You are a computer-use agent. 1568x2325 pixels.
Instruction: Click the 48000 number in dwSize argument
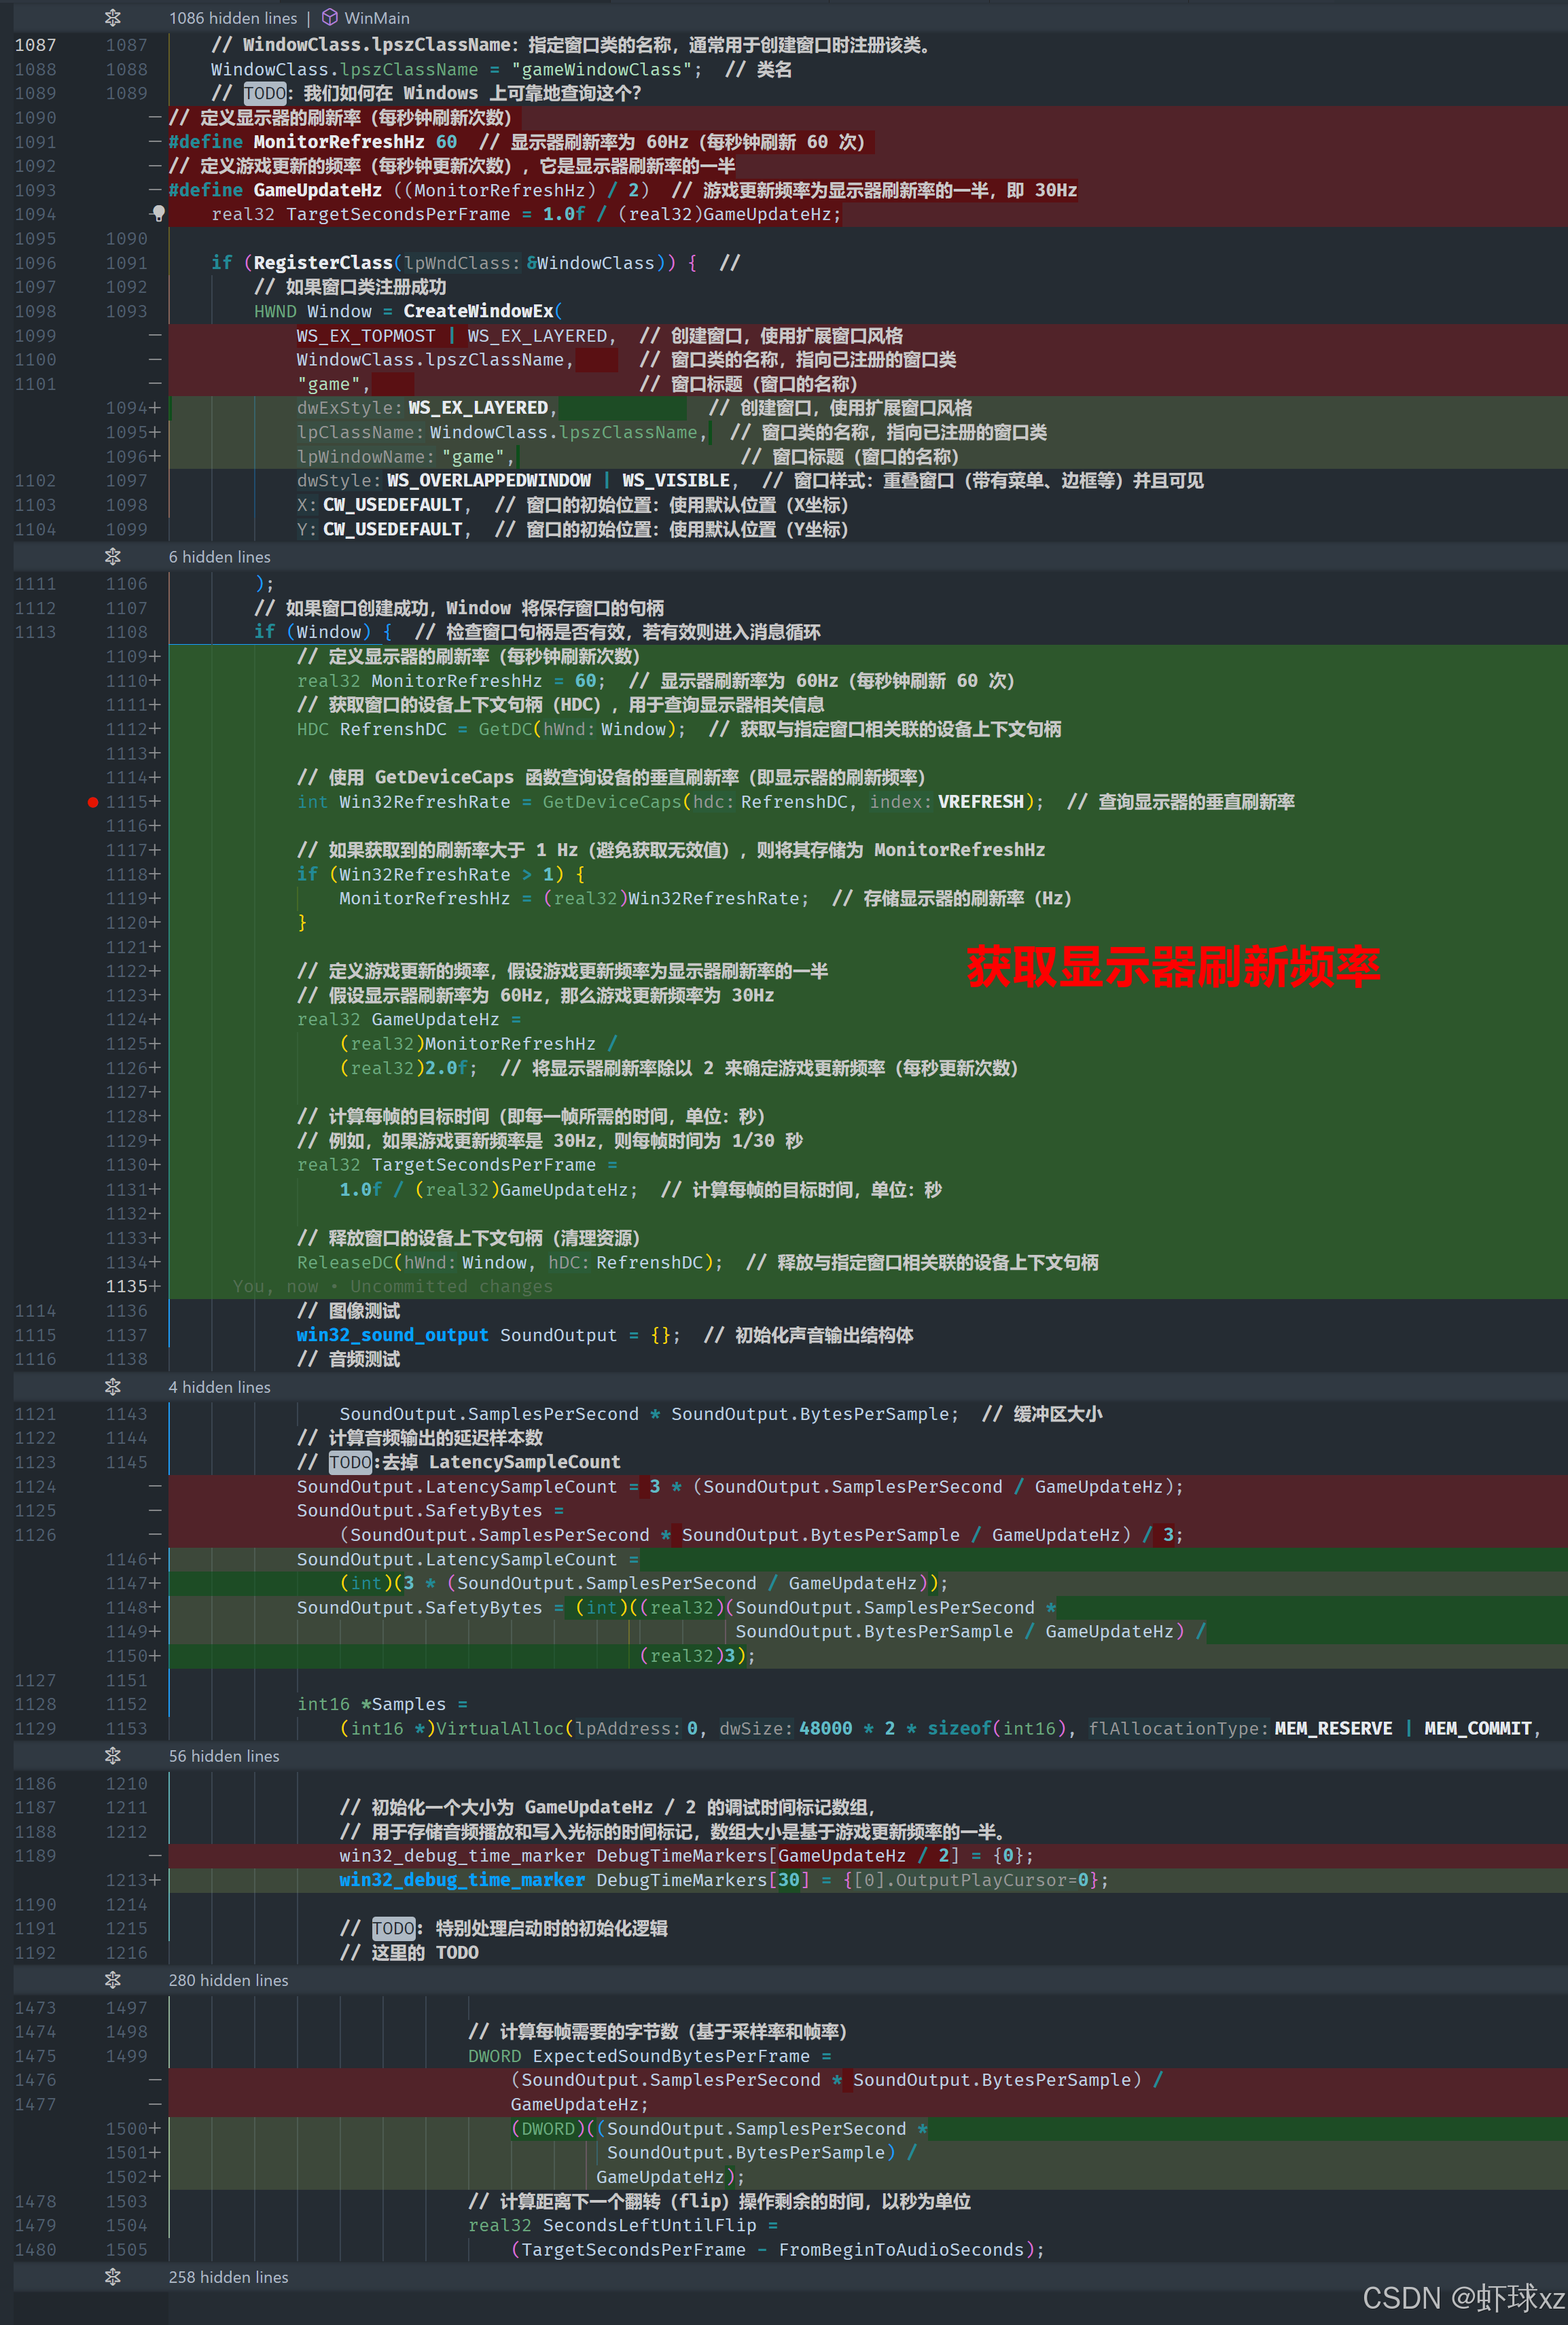tap(826, 1728)
